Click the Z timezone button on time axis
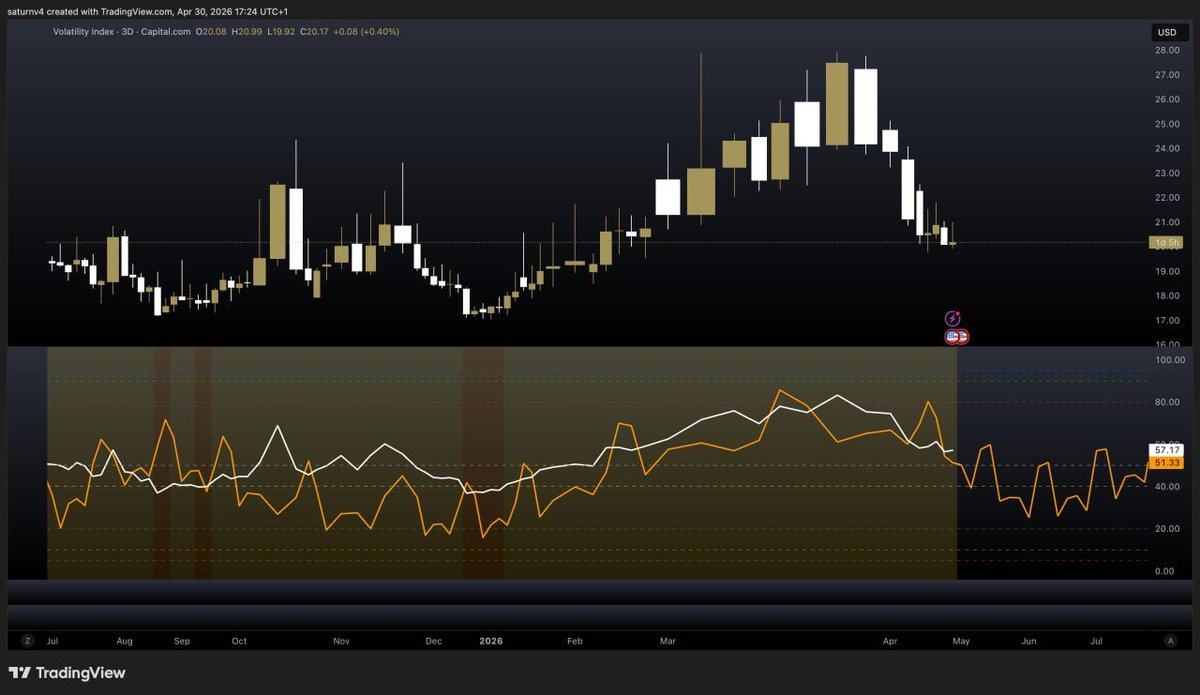The image size is (1200, 695). click(28, 639)
